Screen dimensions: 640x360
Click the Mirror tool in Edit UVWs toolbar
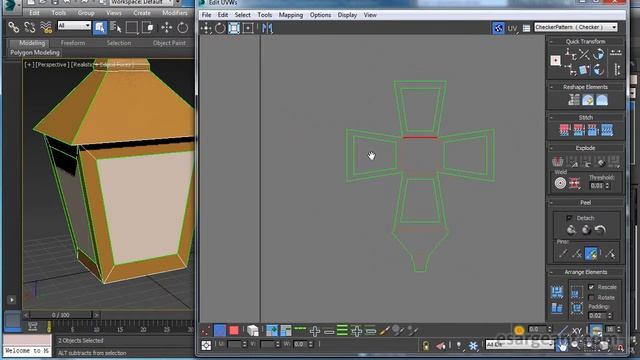(x=267, y=28)
